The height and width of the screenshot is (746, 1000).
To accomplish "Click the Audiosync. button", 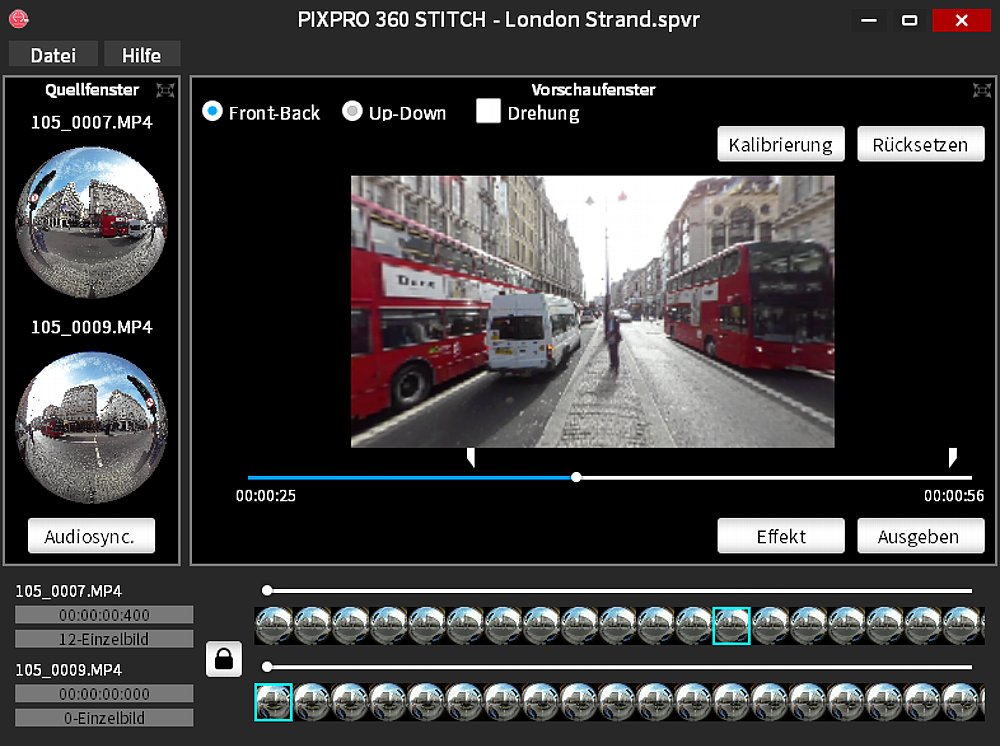I will tap(92, 536).
